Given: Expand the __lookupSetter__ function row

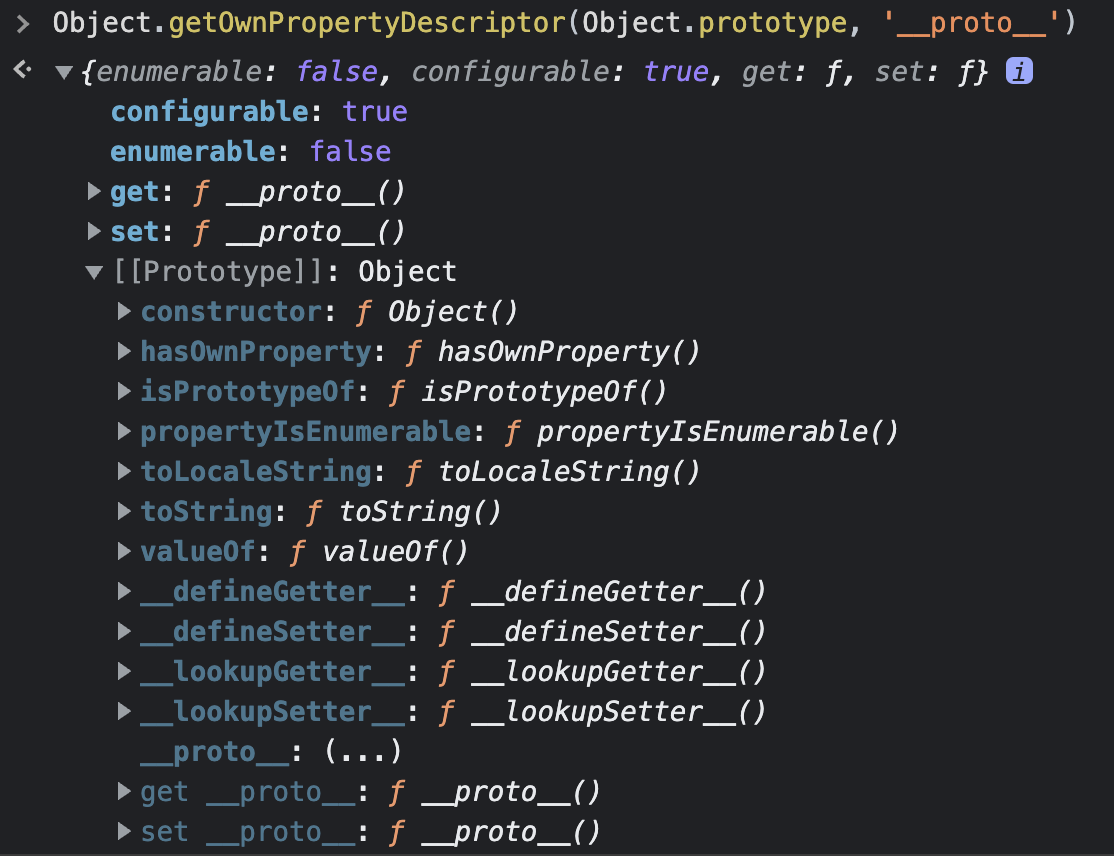Looking at the screenshot, I should [124, 710].
